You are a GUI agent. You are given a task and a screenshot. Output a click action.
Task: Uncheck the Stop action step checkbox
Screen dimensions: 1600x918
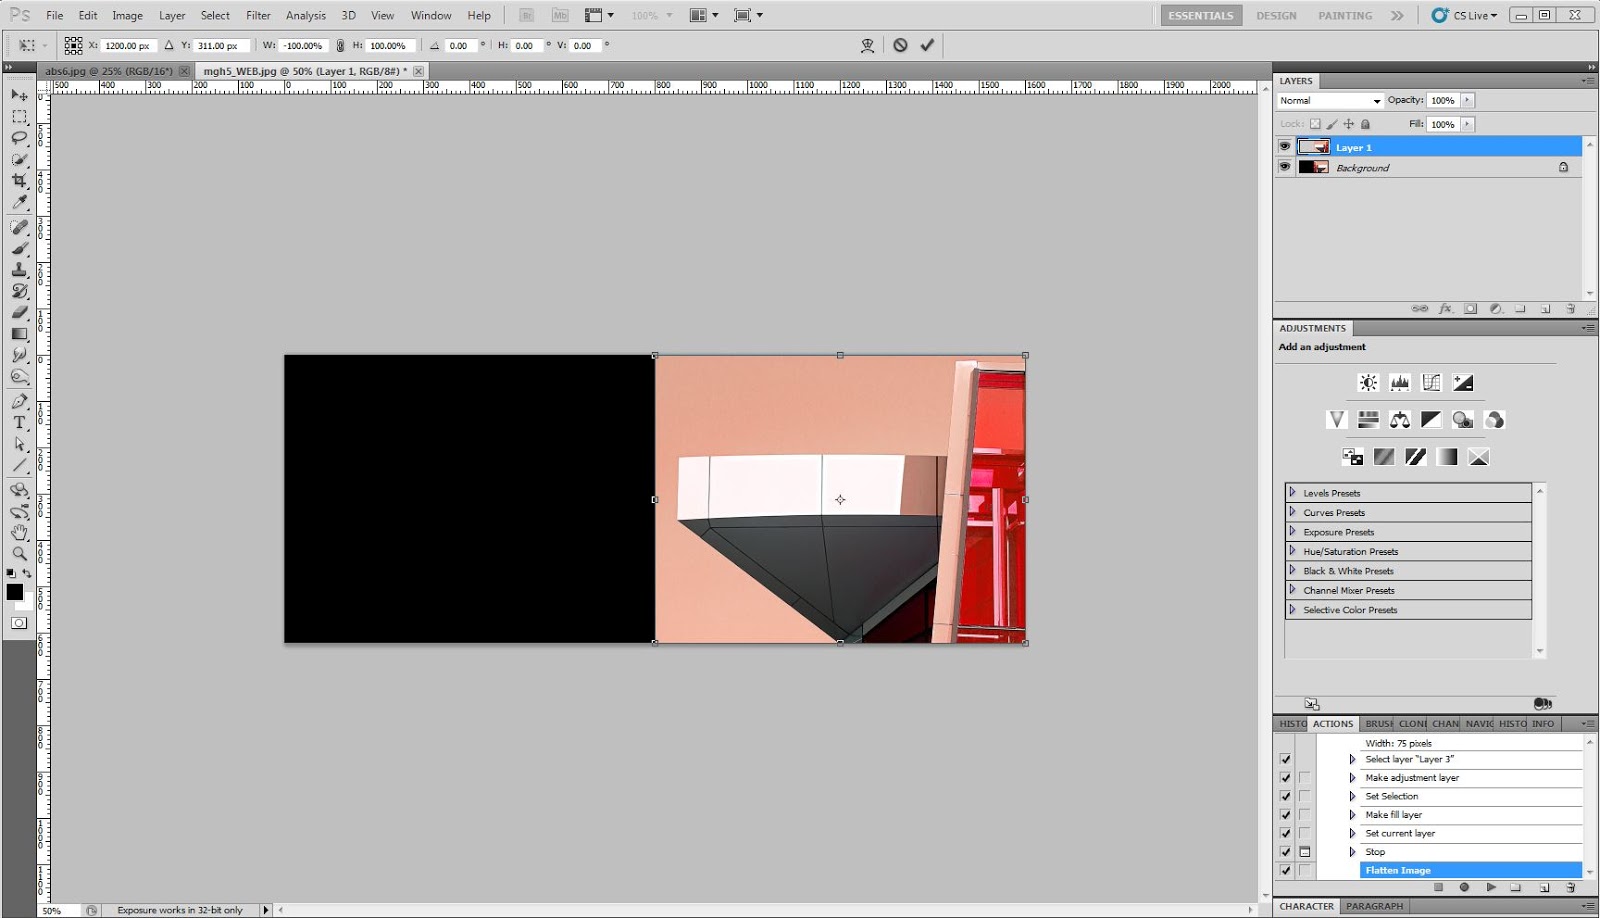pos(1285,852)
